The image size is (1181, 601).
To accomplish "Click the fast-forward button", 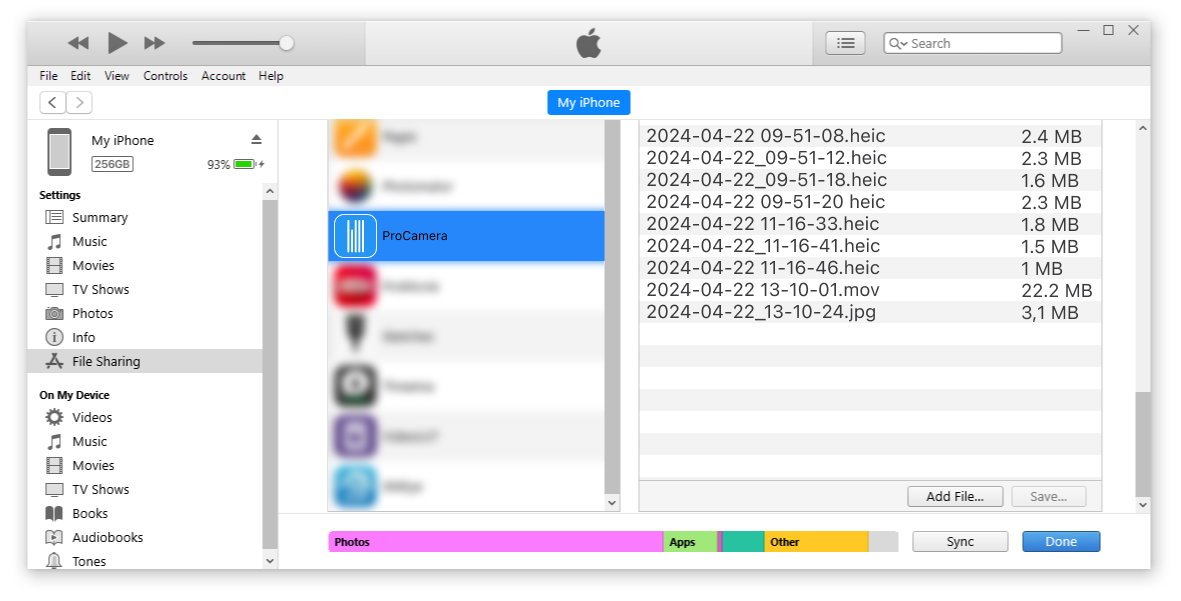I will [x=154, y=43].
